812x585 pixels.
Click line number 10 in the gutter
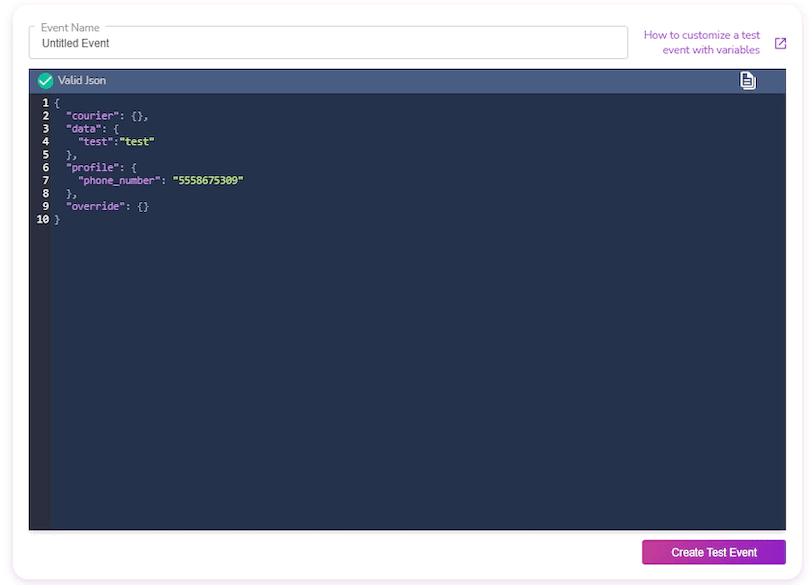pyautogui.click(x=43, y=220)
